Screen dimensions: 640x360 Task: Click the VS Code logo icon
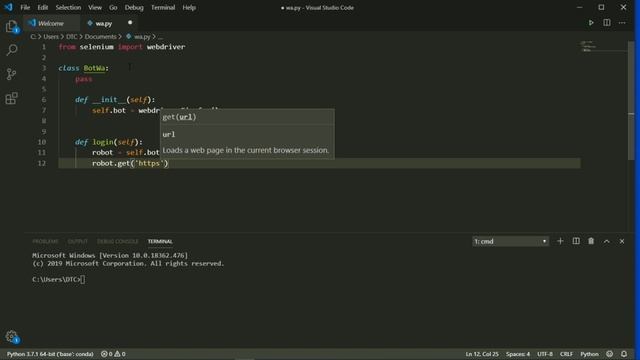(x=8, y=7)
